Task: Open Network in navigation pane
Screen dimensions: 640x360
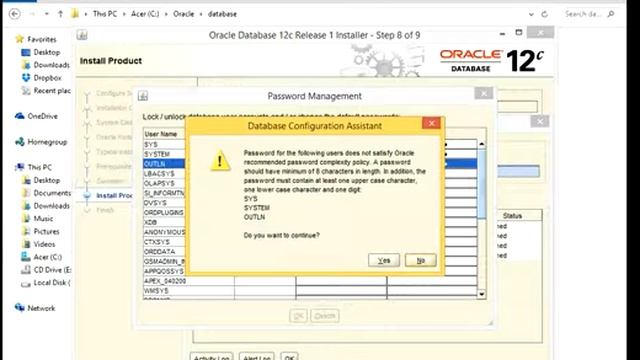Action: (x=35, y=308)
